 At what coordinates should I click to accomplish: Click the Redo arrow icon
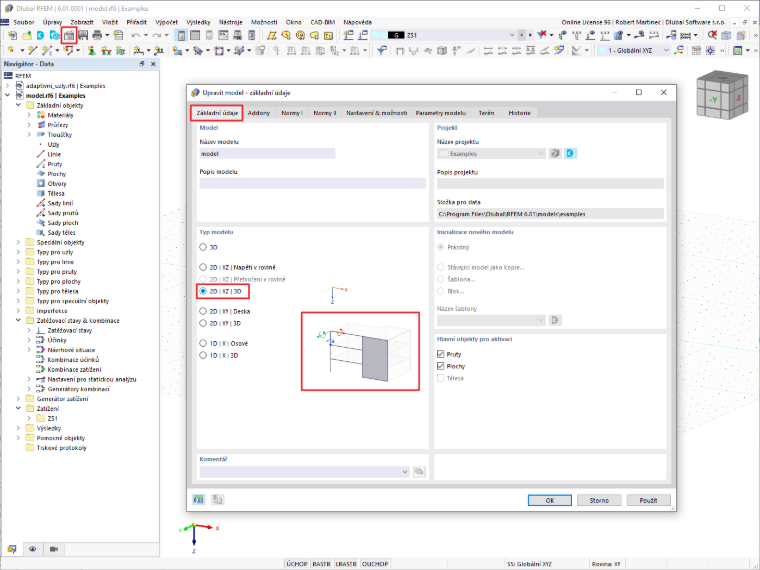point(157,35)
